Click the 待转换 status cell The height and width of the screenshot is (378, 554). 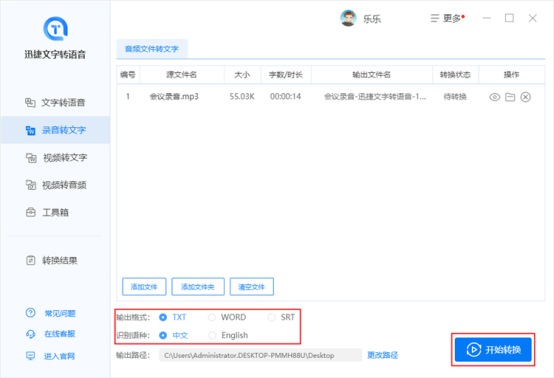click(x=455, y=96)
